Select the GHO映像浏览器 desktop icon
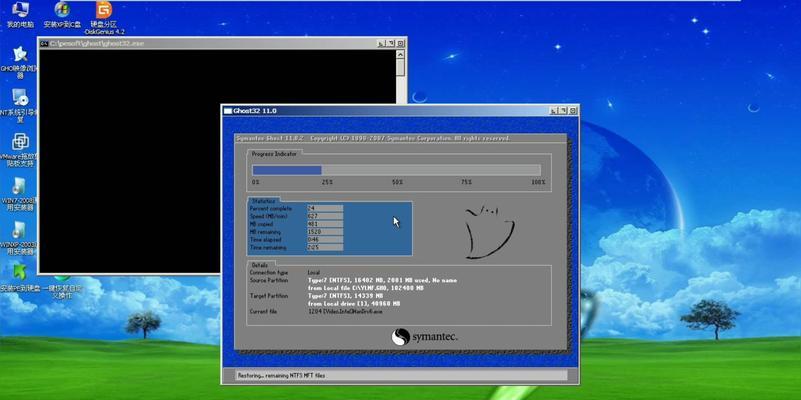Viewport: 801px width, 400px height. click(x=19, y=62)
